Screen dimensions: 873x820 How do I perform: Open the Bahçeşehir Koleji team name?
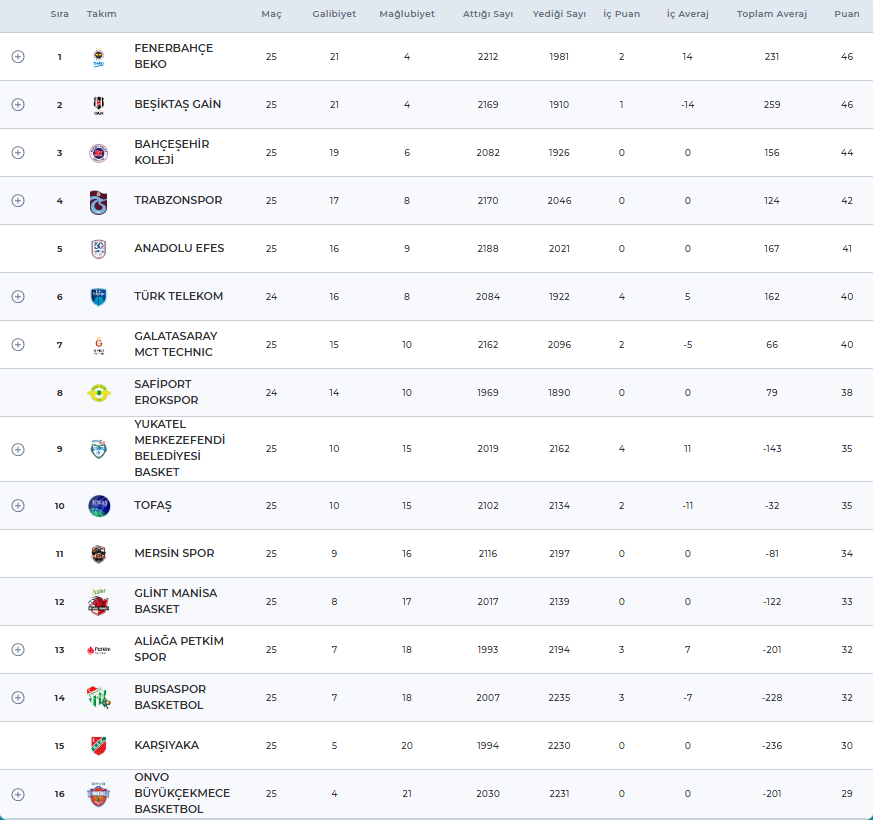(171, 152)
